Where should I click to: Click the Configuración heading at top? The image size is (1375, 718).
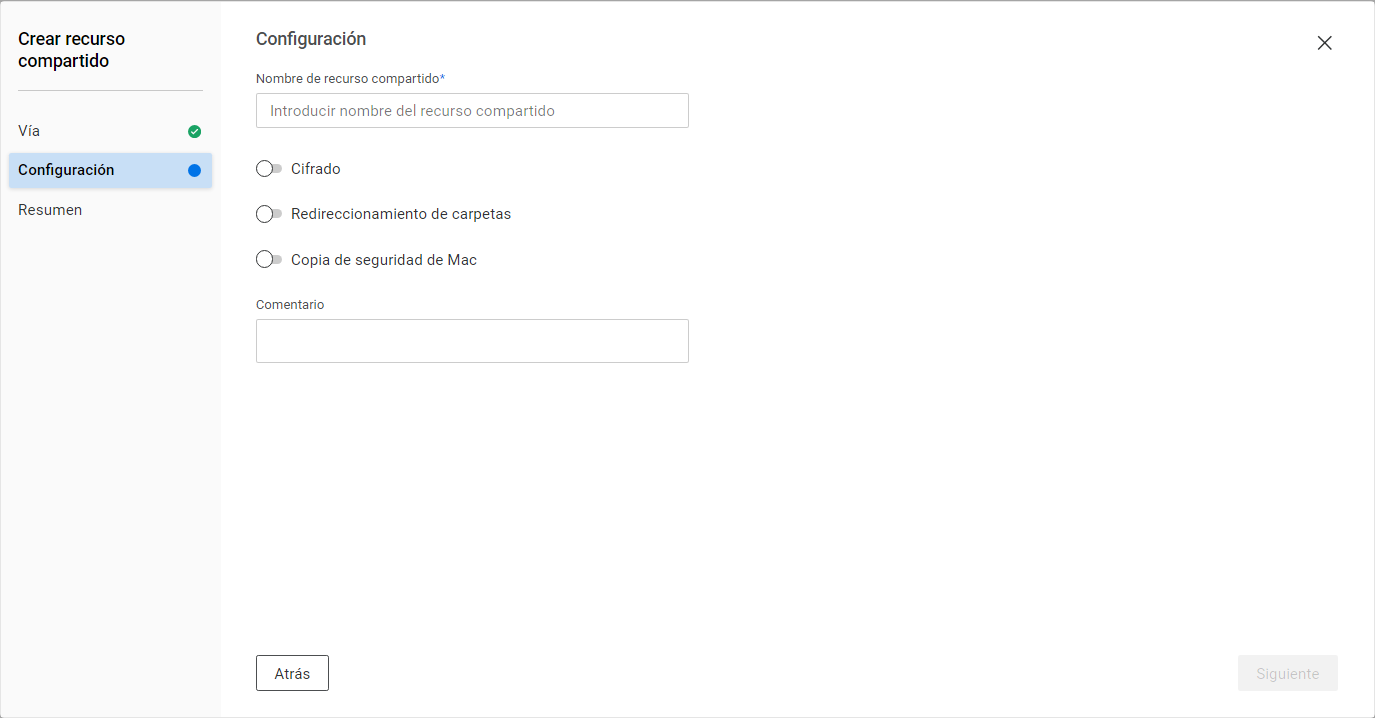click(311, 39)
